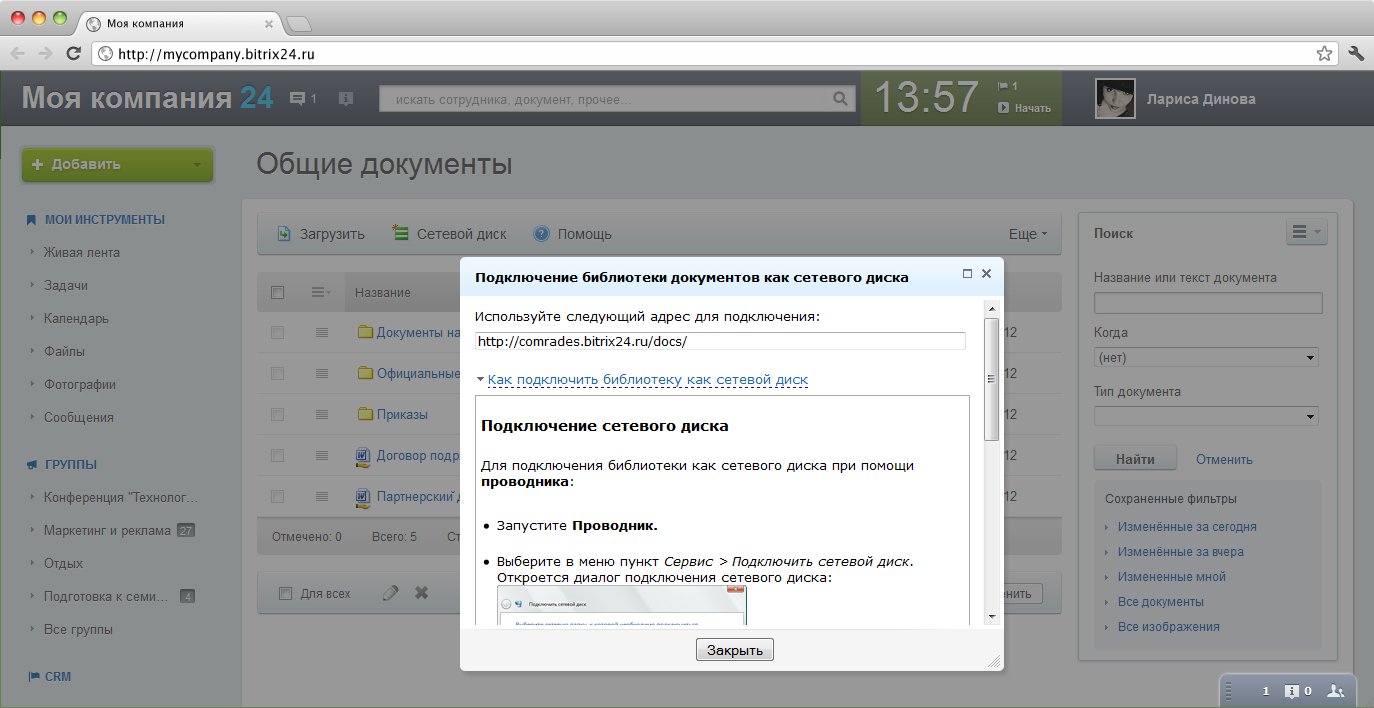The image size is (1374, 708).
Task: Open the Тип документа dropdown
Action: [x=1206, y=416]
